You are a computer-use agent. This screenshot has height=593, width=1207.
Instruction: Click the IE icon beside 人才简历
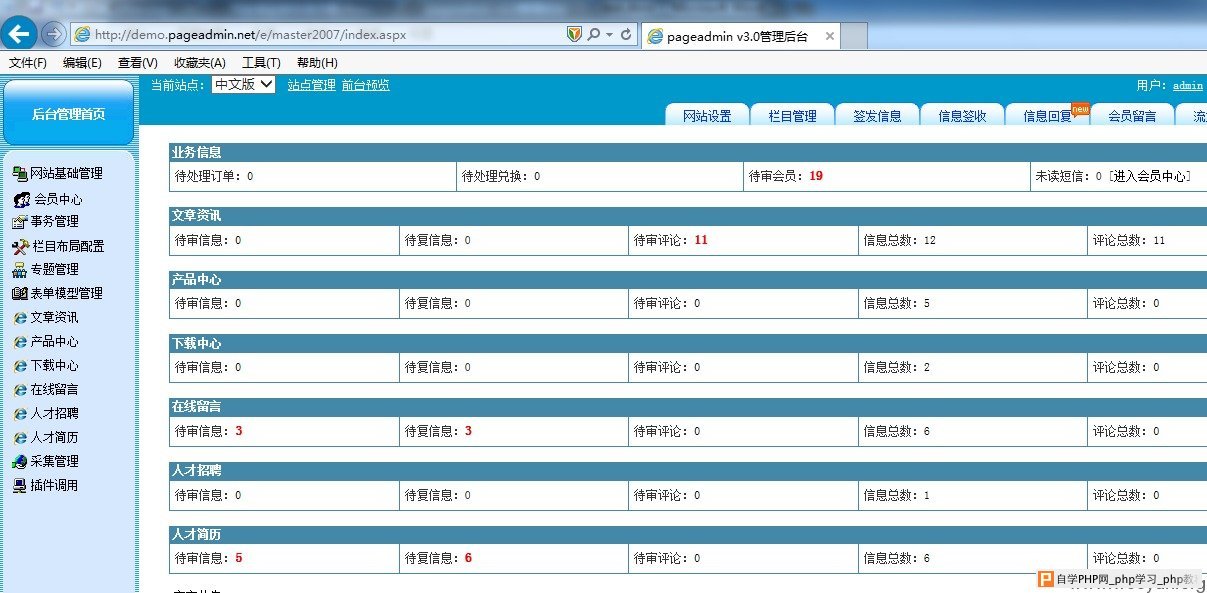[20, 438]
